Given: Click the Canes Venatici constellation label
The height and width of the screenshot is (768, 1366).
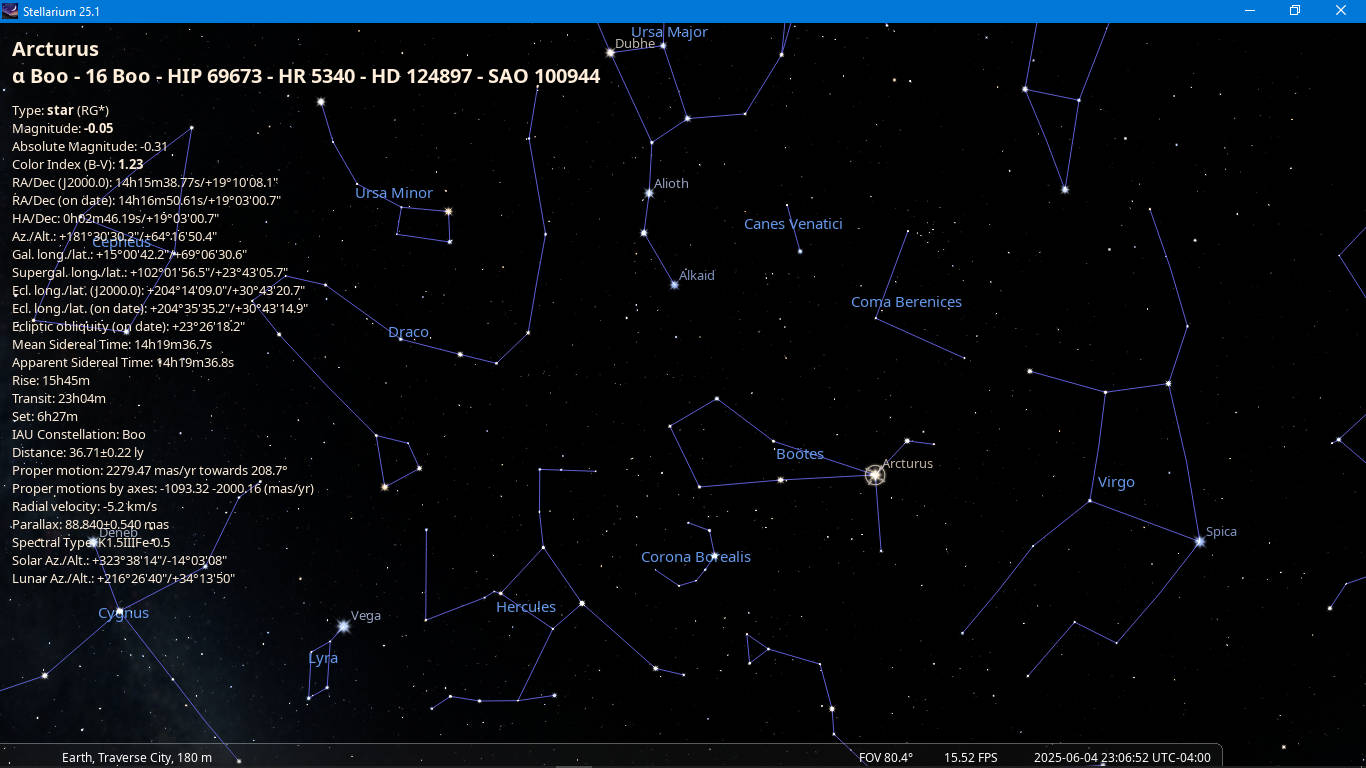Looking at the screenshot, I should [x=793, y=224].
